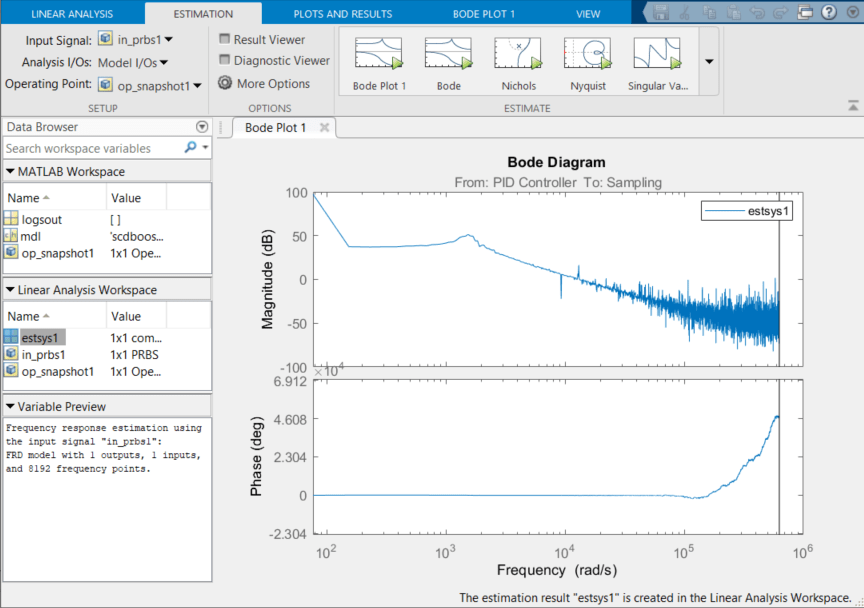Click the Search workspace variables field

(x=92, y=148)
